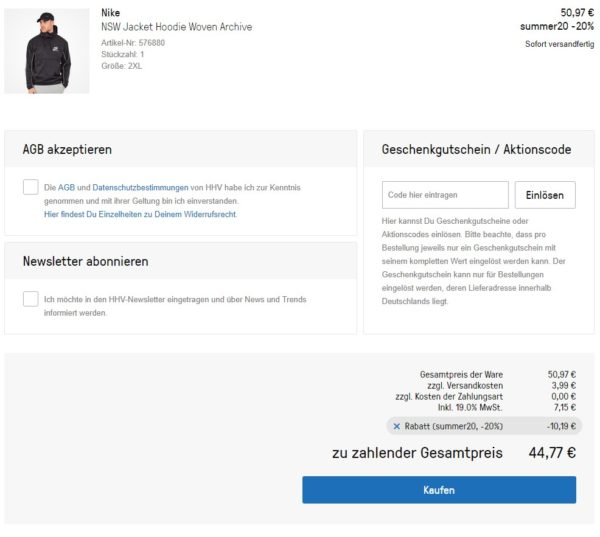Click the 44,77 € total price
This screenshot has height=537, width=600.
(x=551, y=453)
